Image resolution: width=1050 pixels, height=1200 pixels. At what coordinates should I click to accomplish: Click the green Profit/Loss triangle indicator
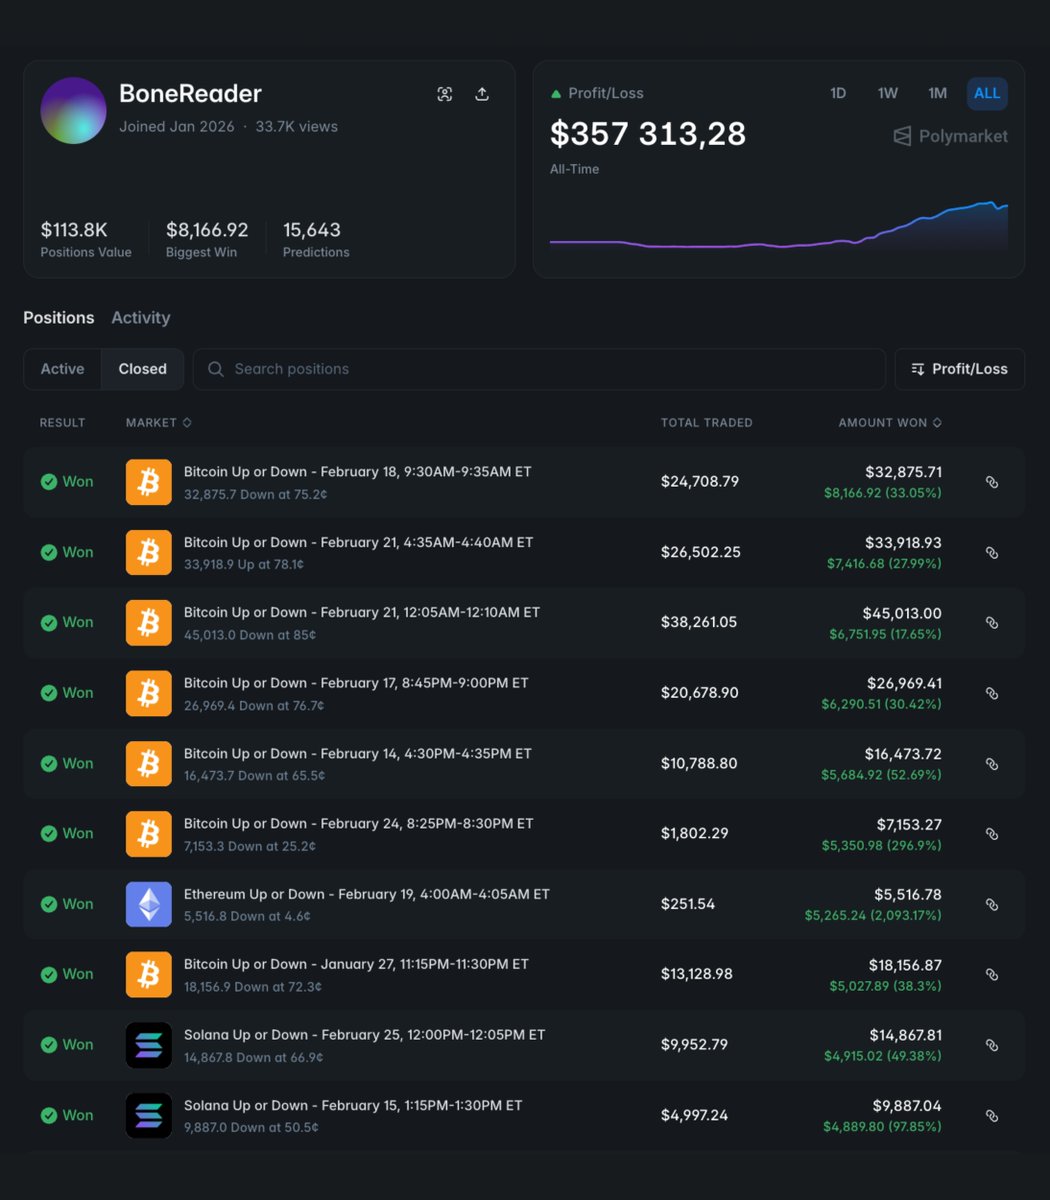pos(556,94)
